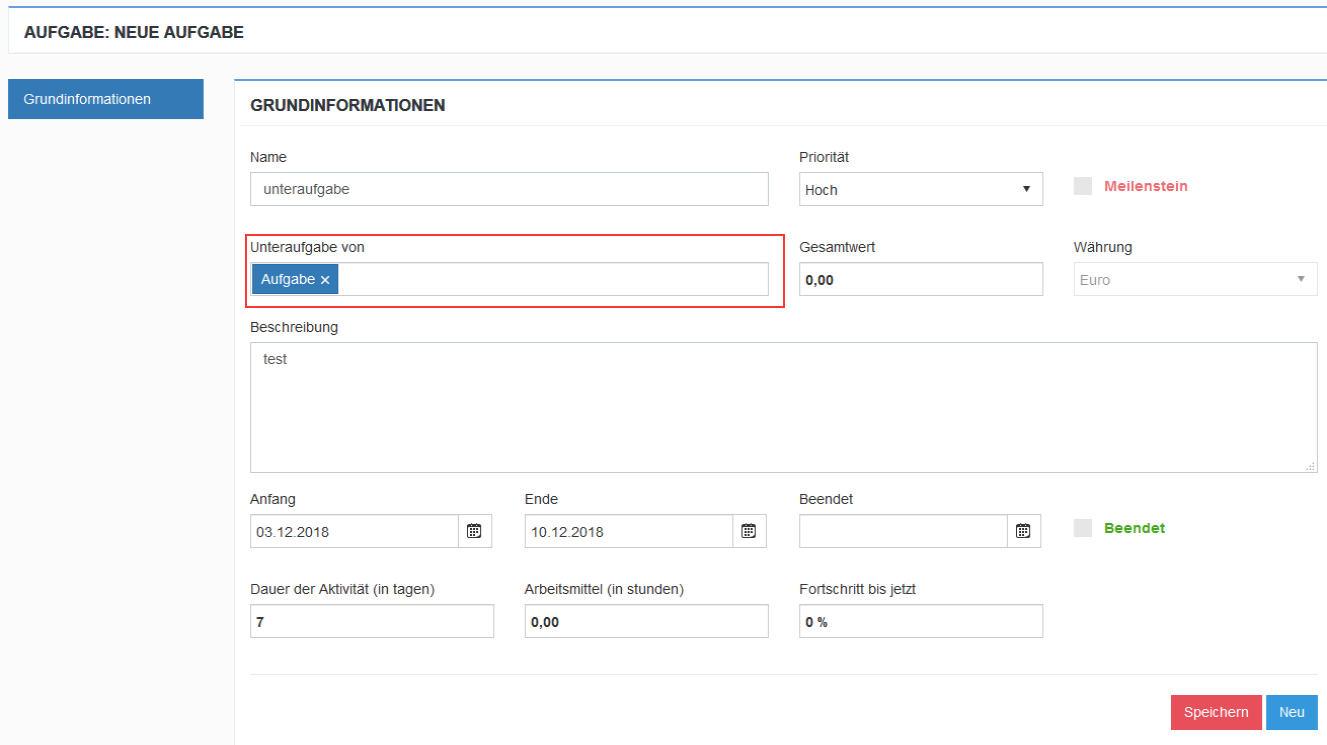1327x745 pixels.
Task: Click the Aufgabe tag chip
Action: tap(295, 280)
